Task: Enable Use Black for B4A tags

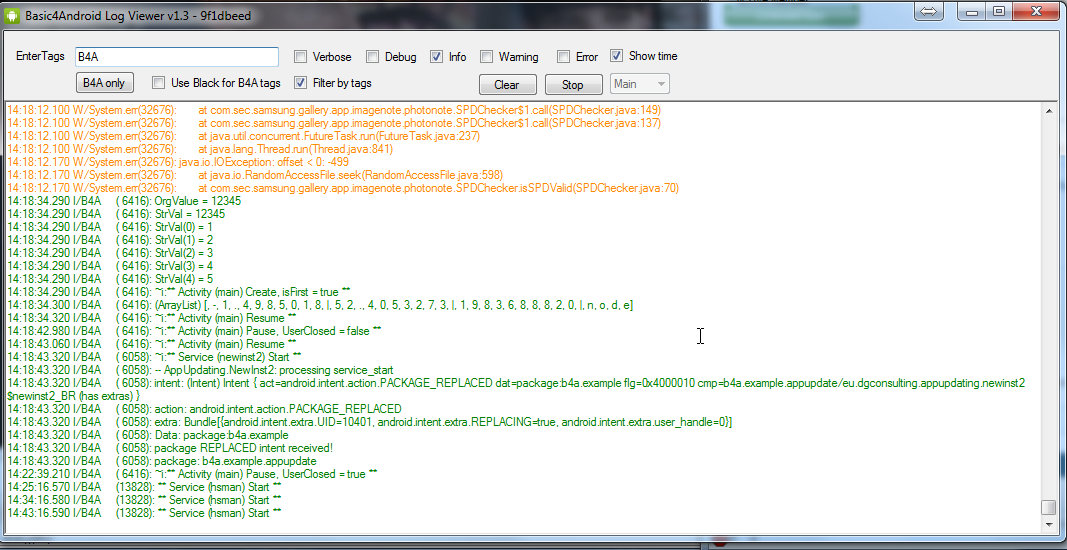Action: point(158,83)
